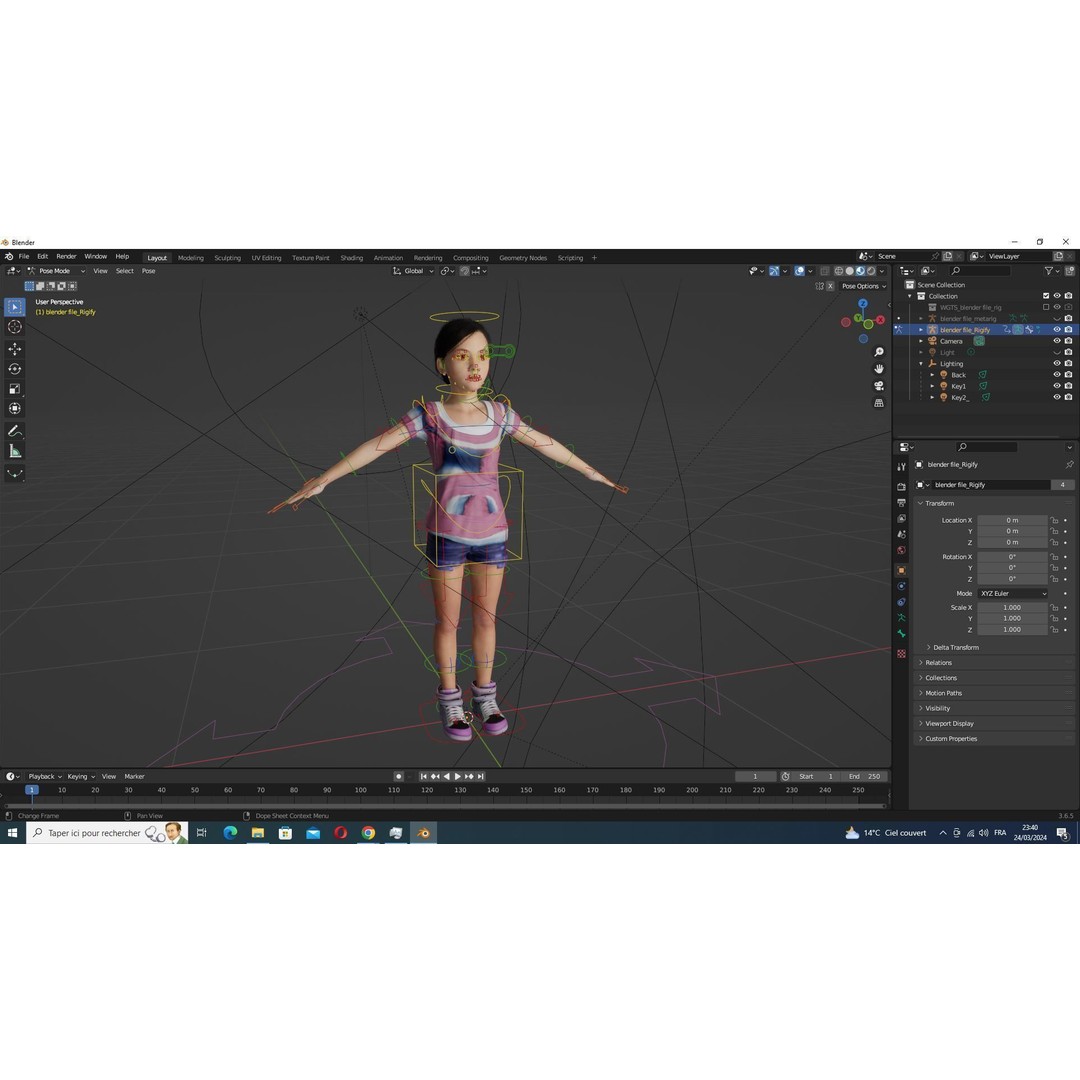
Task: Hide Back light in viewport
Action: tap(1057, 375)
